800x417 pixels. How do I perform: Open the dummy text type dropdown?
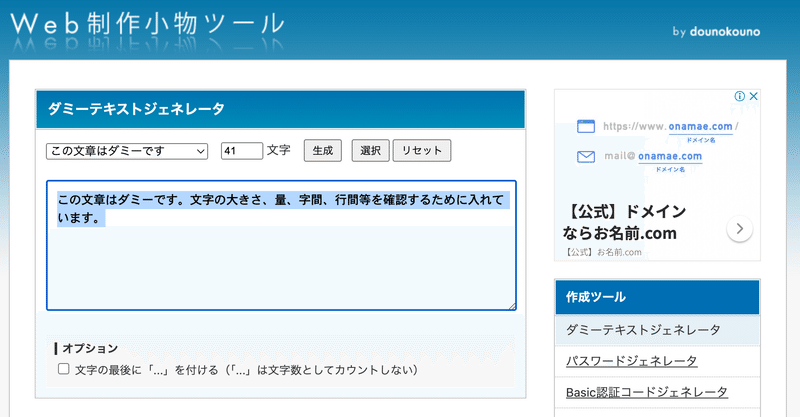[127, 151]
